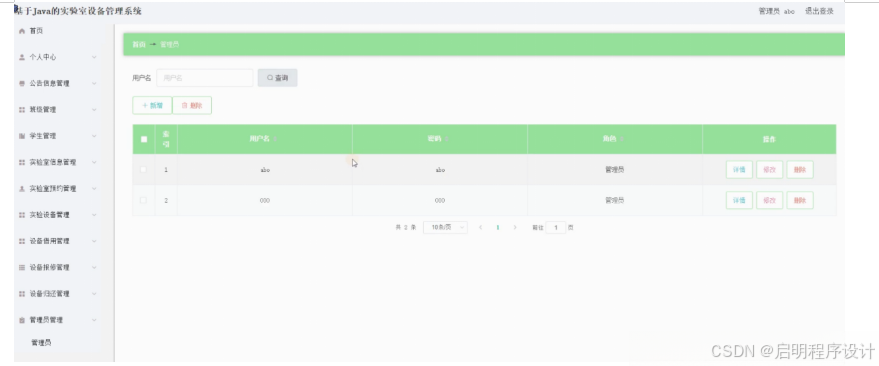Click the 首页 breadcrumb link

[x=138, y=44]
